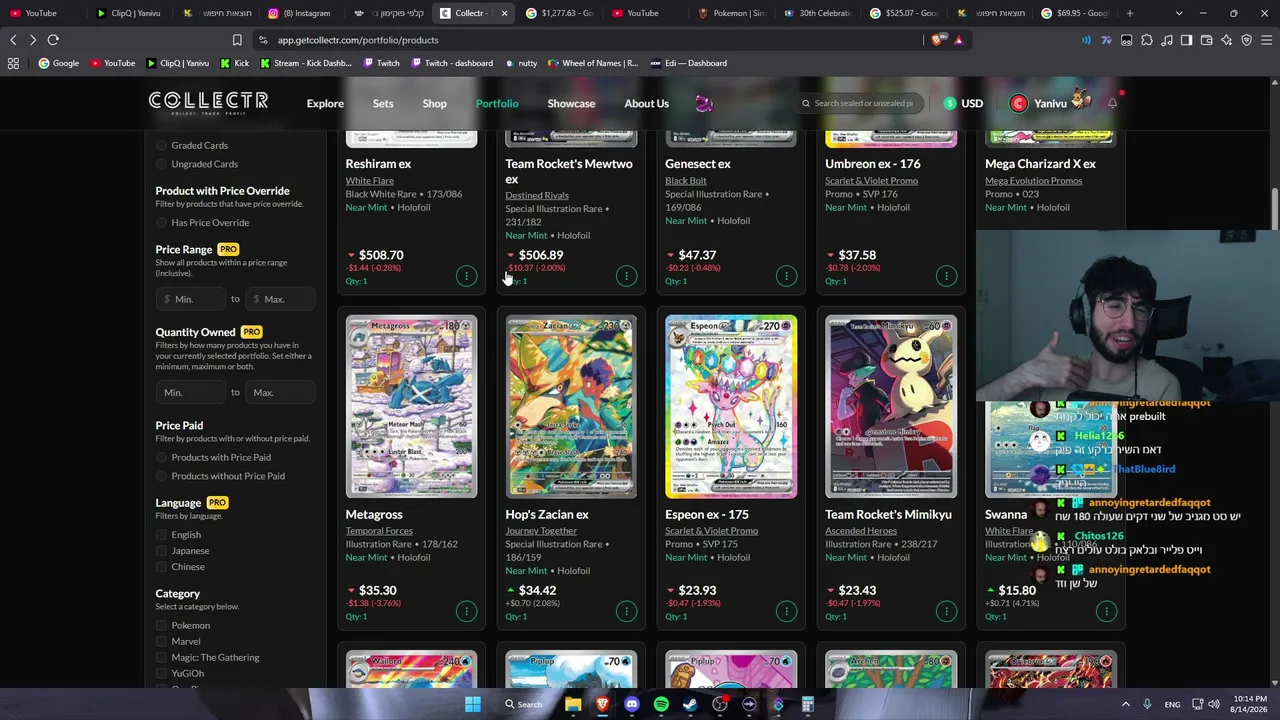Check the Marvel category filter
The image size is (1280, 720).
[161, 641]
